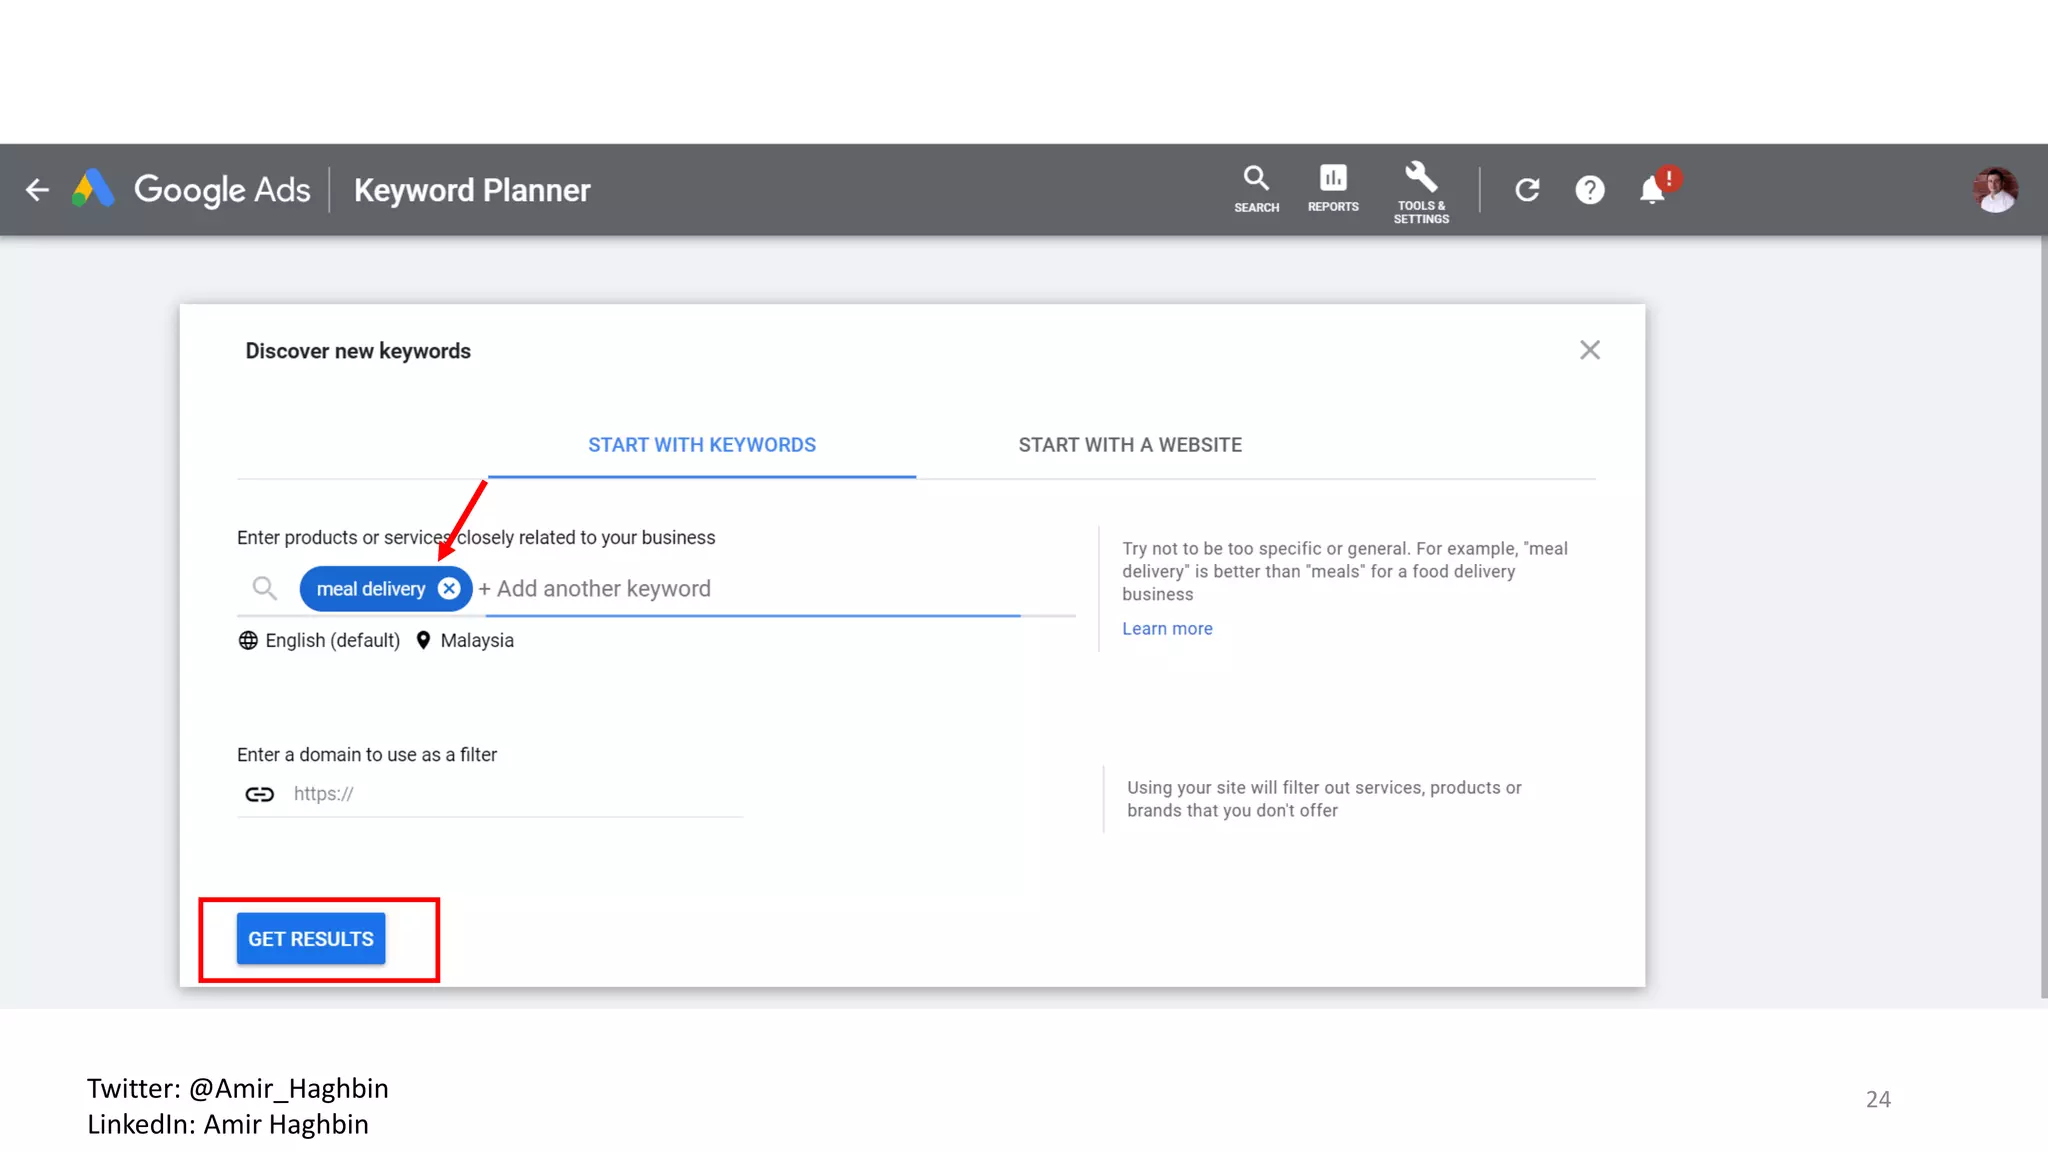Screen dimensions: 2048x1152
Task: Click the back arrow in header
Action: coord(37,190)
